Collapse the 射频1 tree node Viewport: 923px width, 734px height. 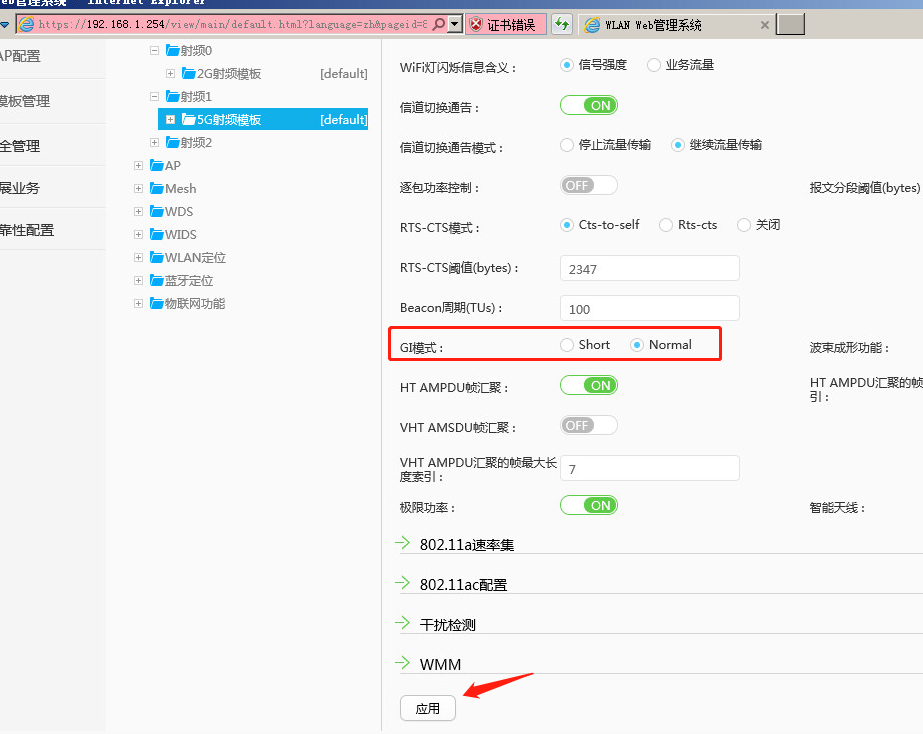154,97
